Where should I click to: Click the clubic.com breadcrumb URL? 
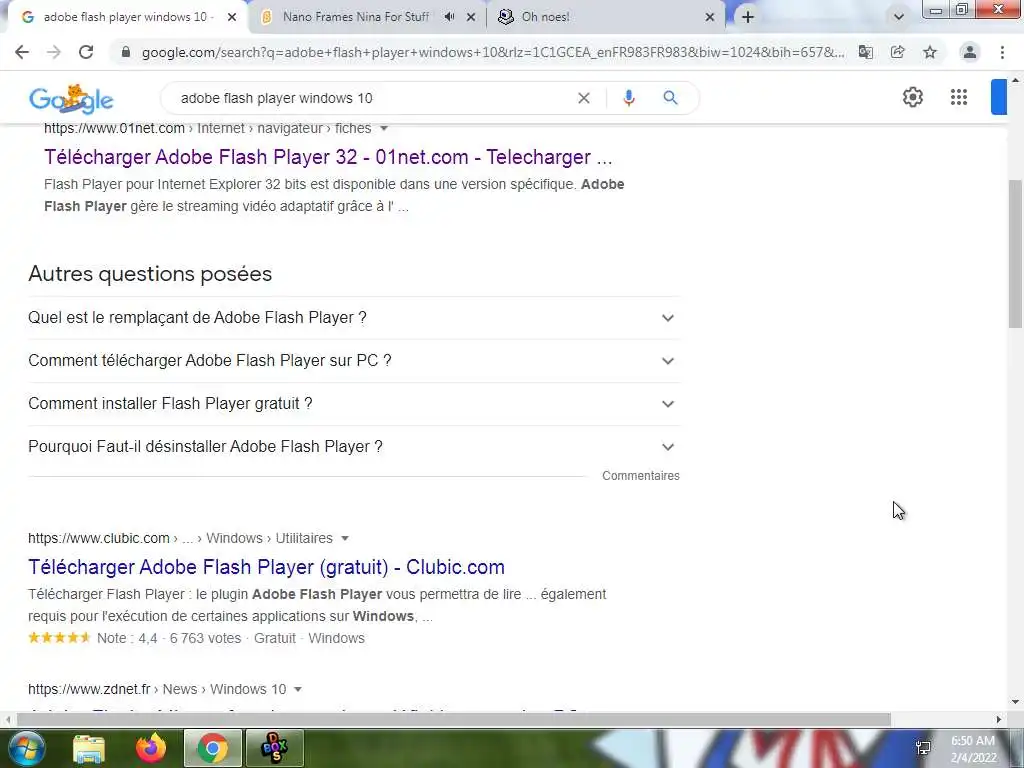point(180,538)
